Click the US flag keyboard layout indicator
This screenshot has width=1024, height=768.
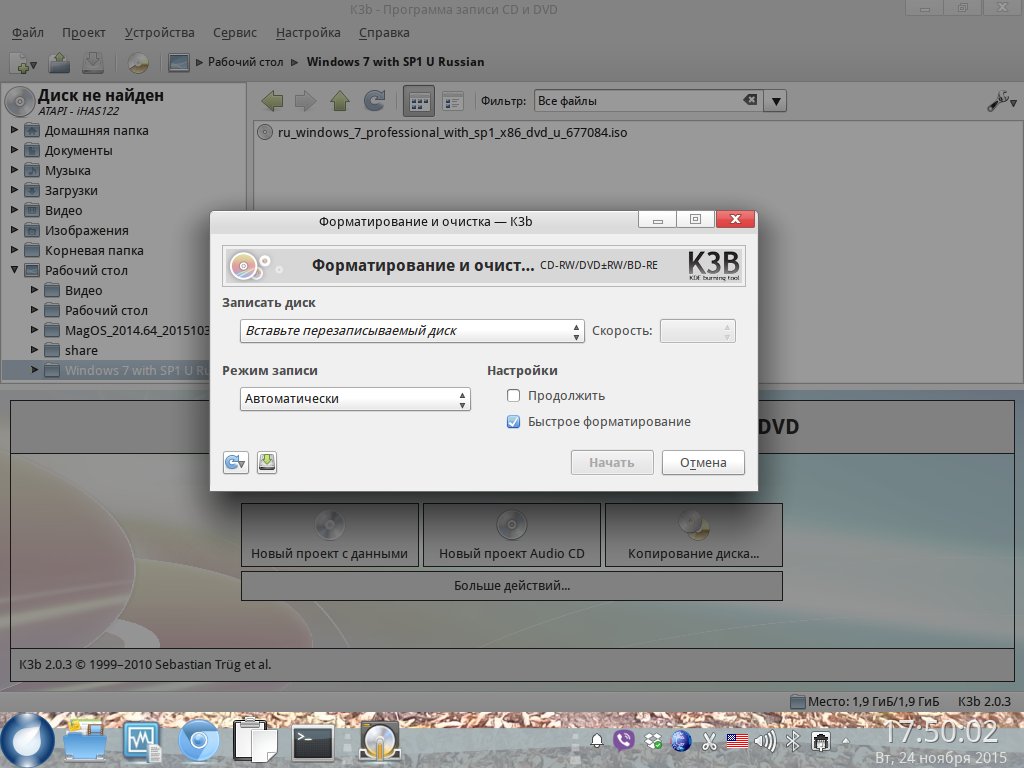[737, 741]
